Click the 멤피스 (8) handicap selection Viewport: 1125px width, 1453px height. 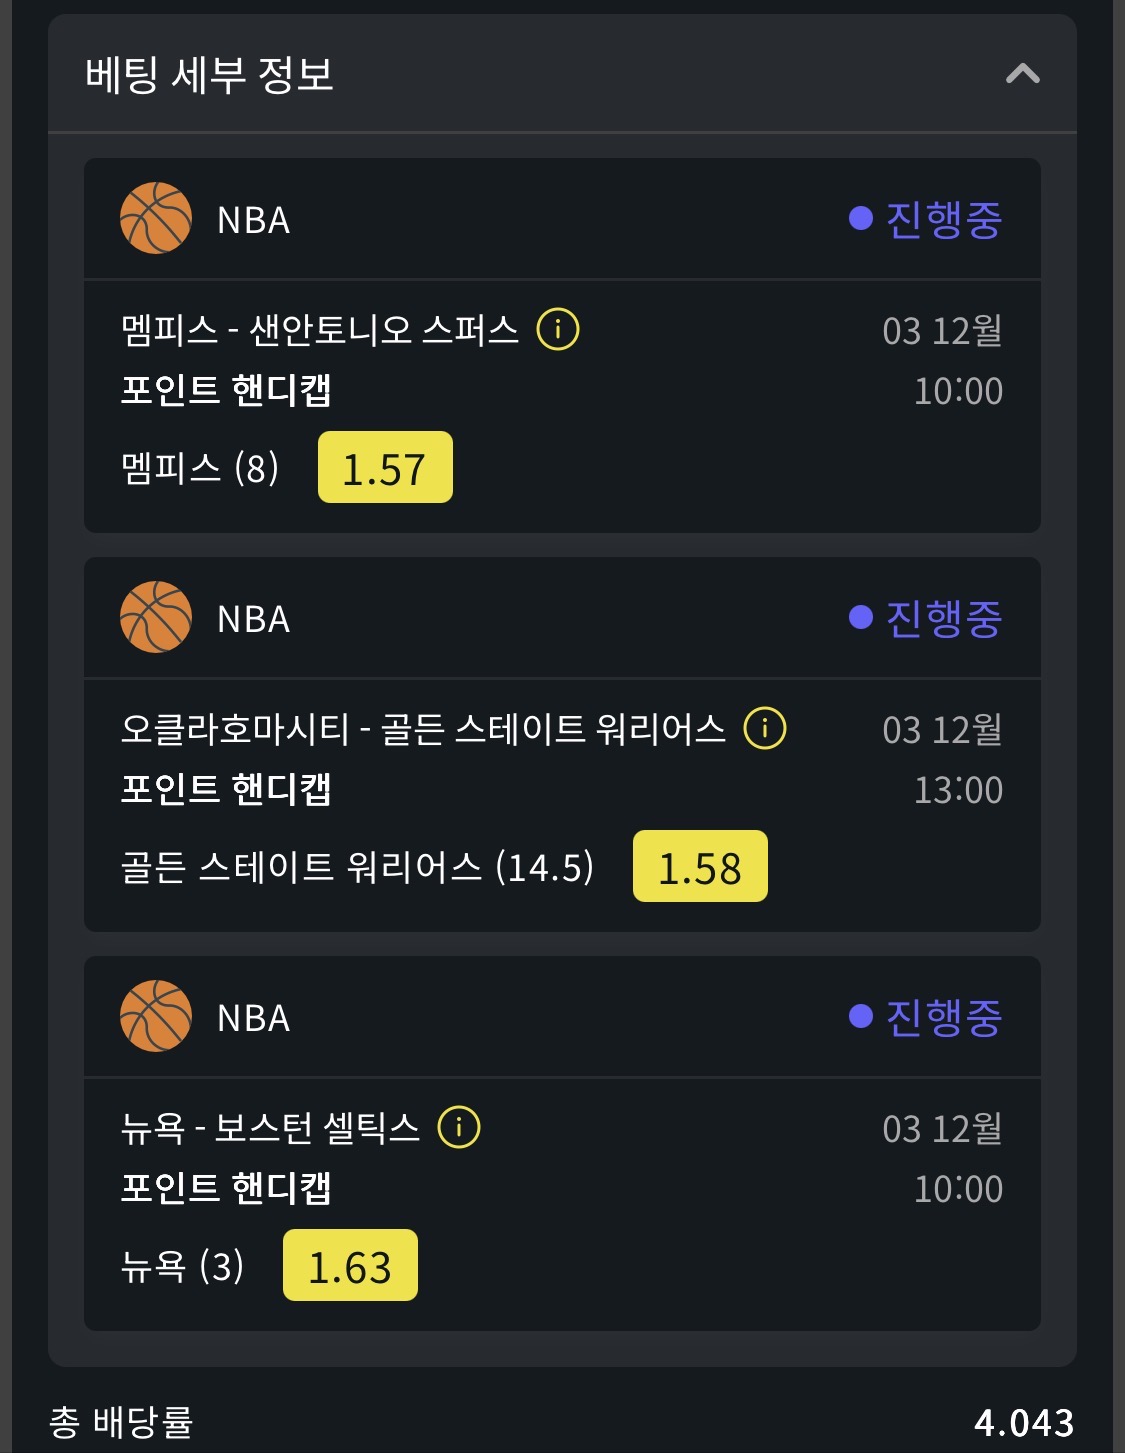pos(200,468)
